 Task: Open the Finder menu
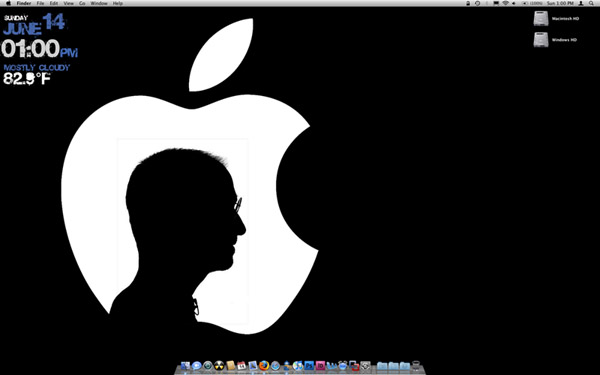[24, 3]
